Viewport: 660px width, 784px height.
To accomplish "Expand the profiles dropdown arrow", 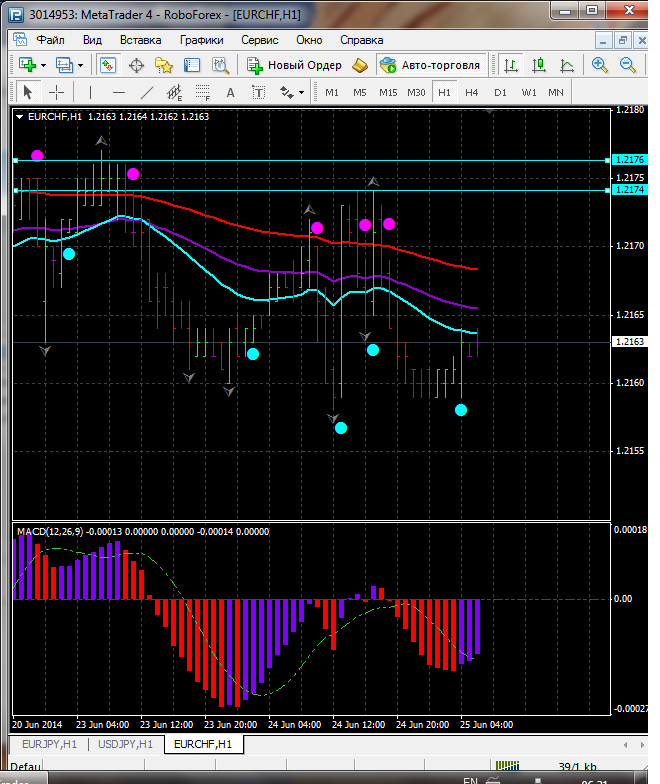I will click(x=82, y=65).
